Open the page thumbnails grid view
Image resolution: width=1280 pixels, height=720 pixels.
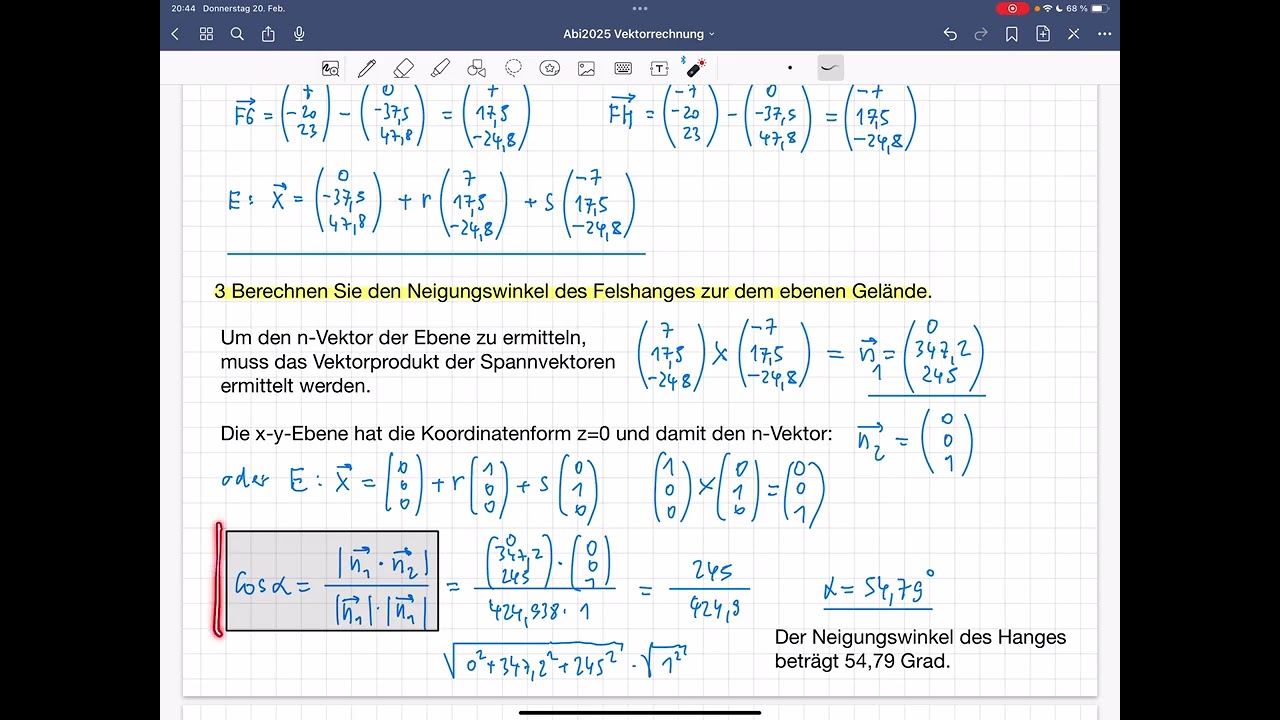pos(206,34)
